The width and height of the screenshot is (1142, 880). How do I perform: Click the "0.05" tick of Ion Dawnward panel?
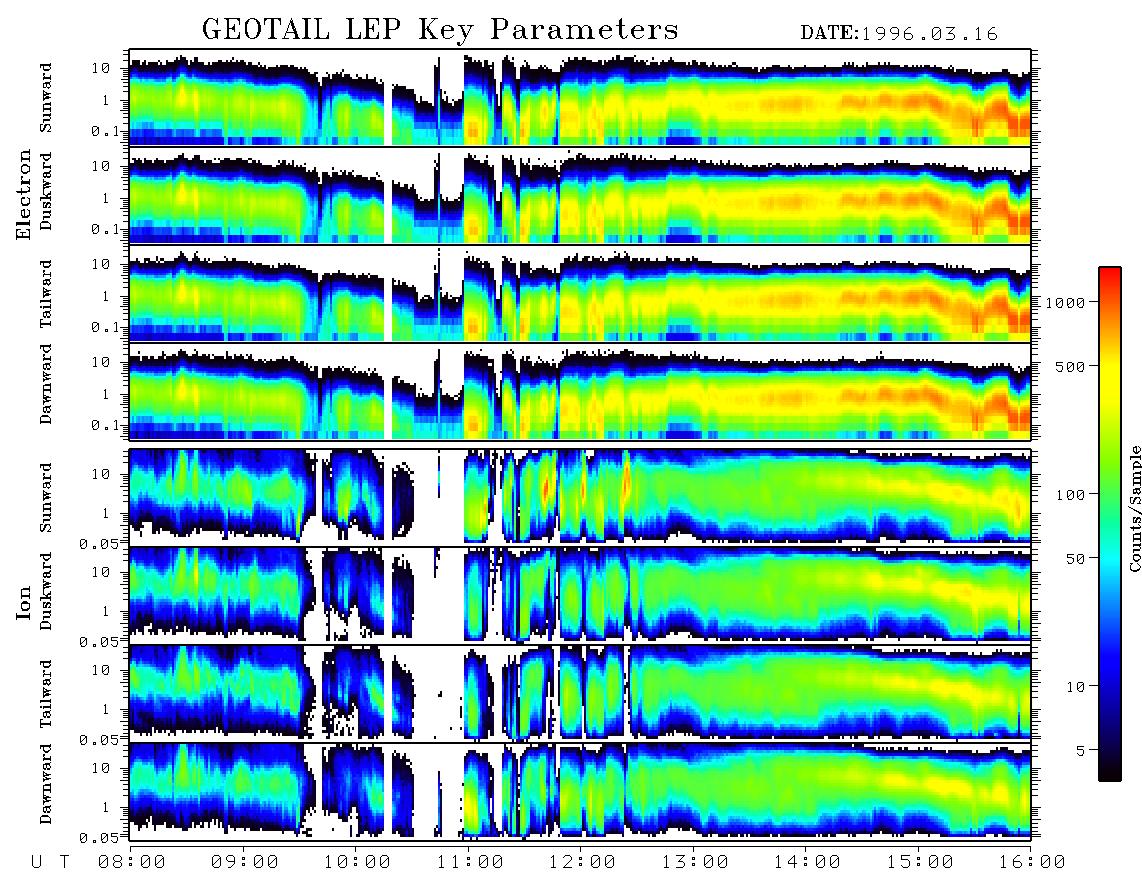coord(99,838)
